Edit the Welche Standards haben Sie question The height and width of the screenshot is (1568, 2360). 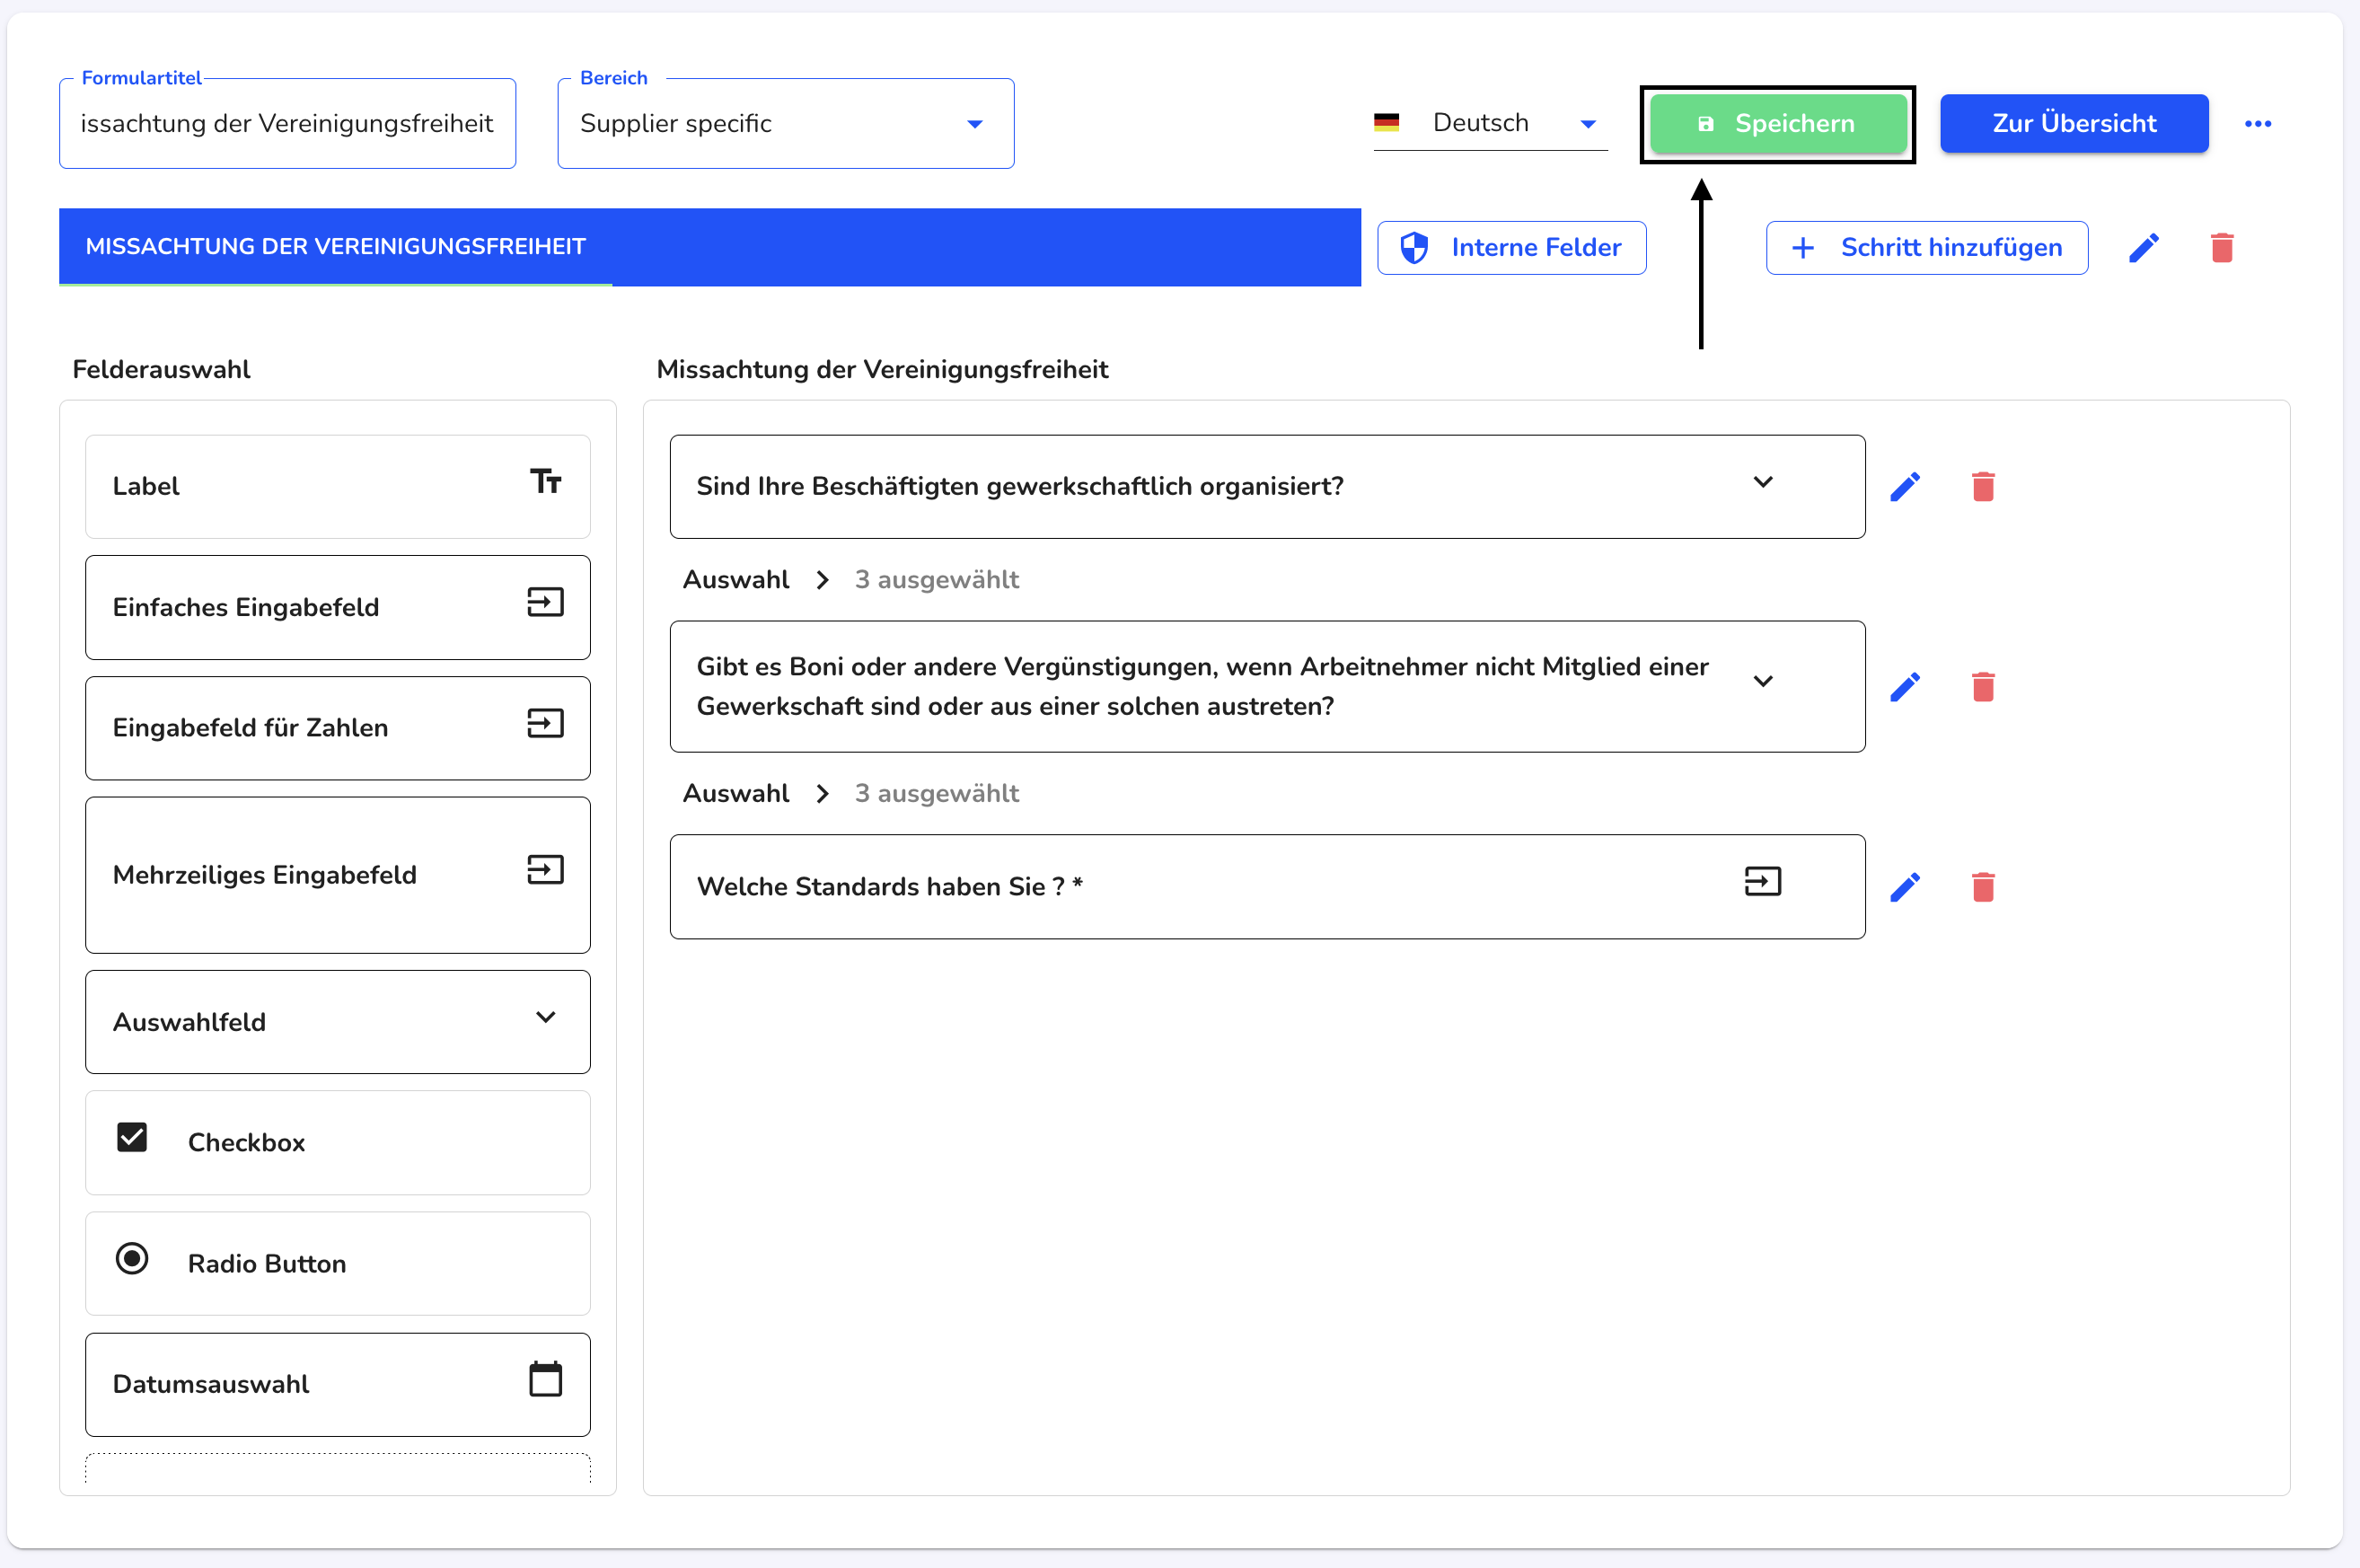[x=1905, y=887]
